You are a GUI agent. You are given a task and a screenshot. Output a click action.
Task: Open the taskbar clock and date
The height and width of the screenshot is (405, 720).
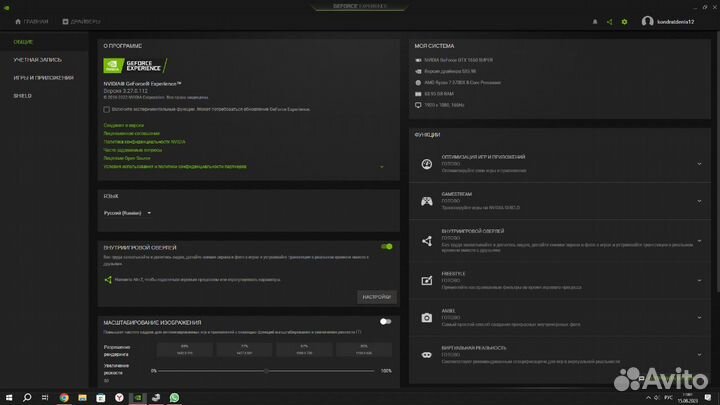pyautogui.click(x=687, y=398)
